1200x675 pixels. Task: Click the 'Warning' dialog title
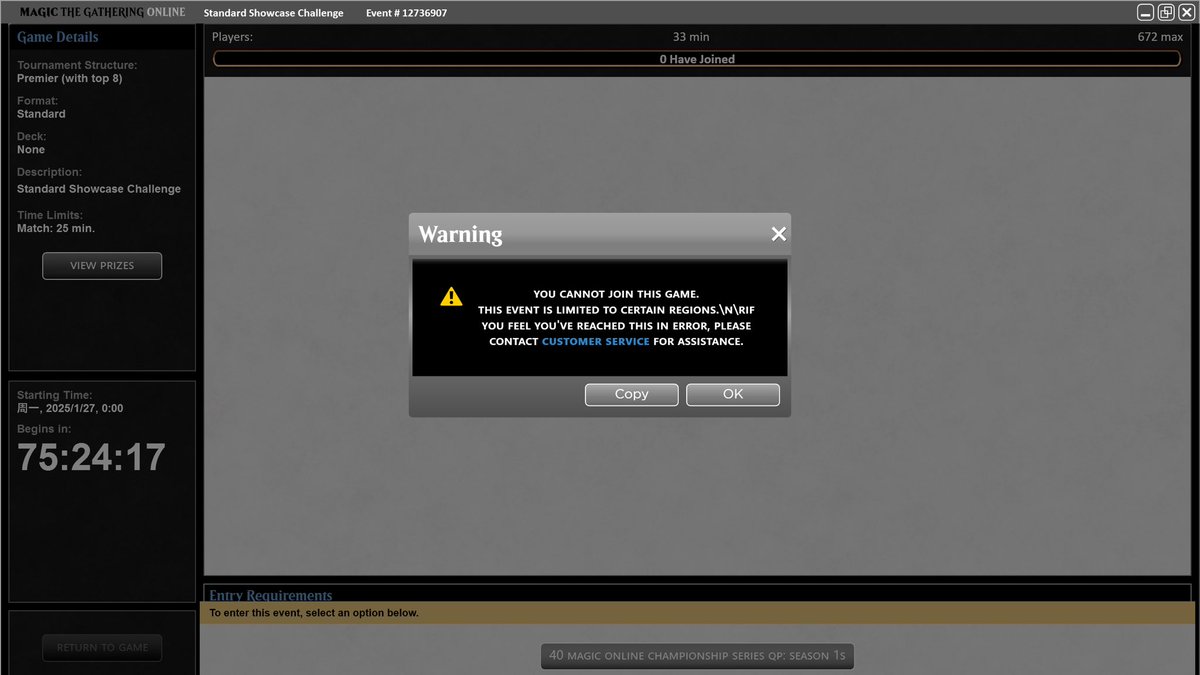click(x=460, y=234)
